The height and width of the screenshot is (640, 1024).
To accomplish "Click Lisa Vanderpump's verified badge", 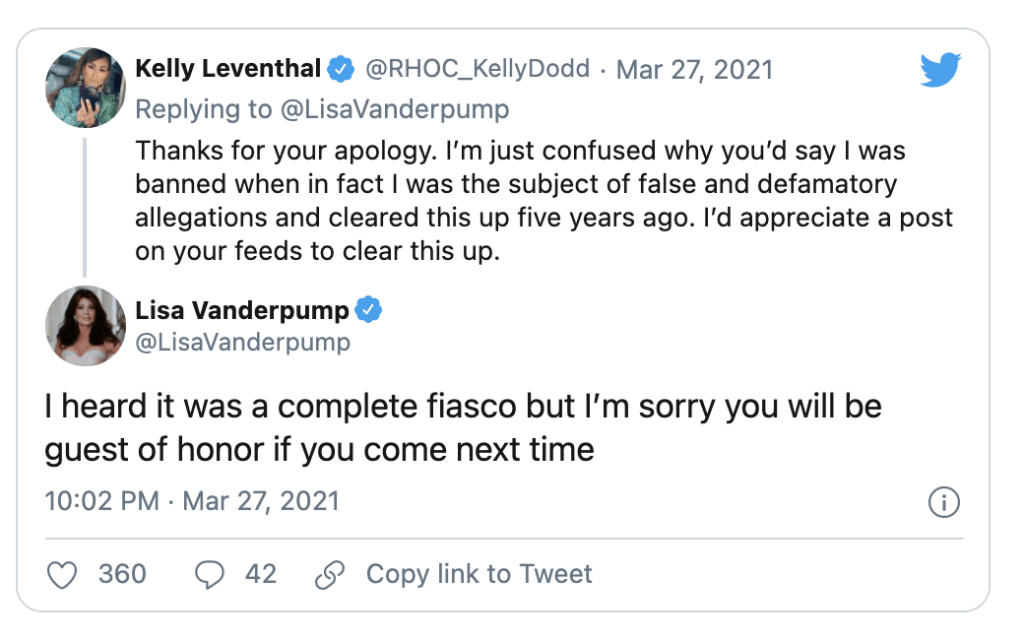I will (x=368, y=310).
